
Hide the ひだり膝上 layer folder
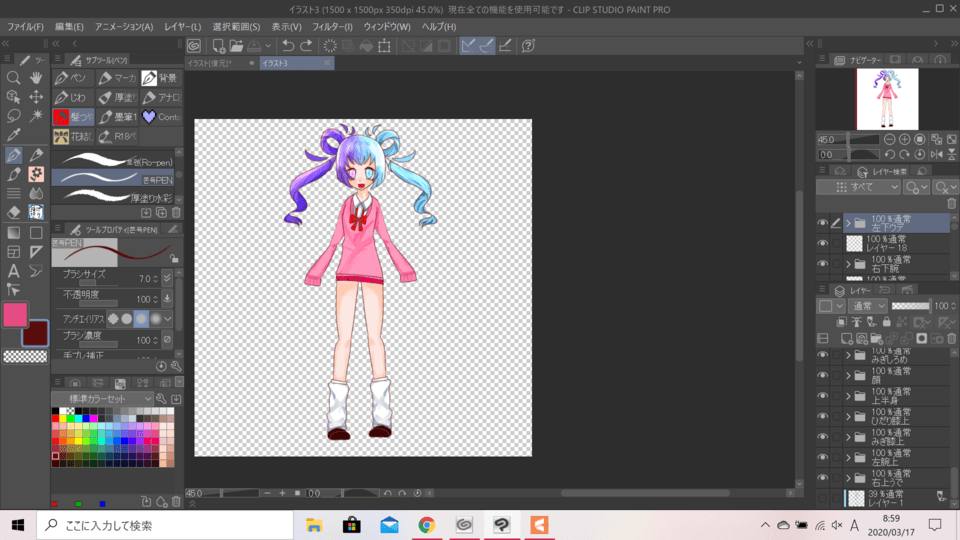822,416
